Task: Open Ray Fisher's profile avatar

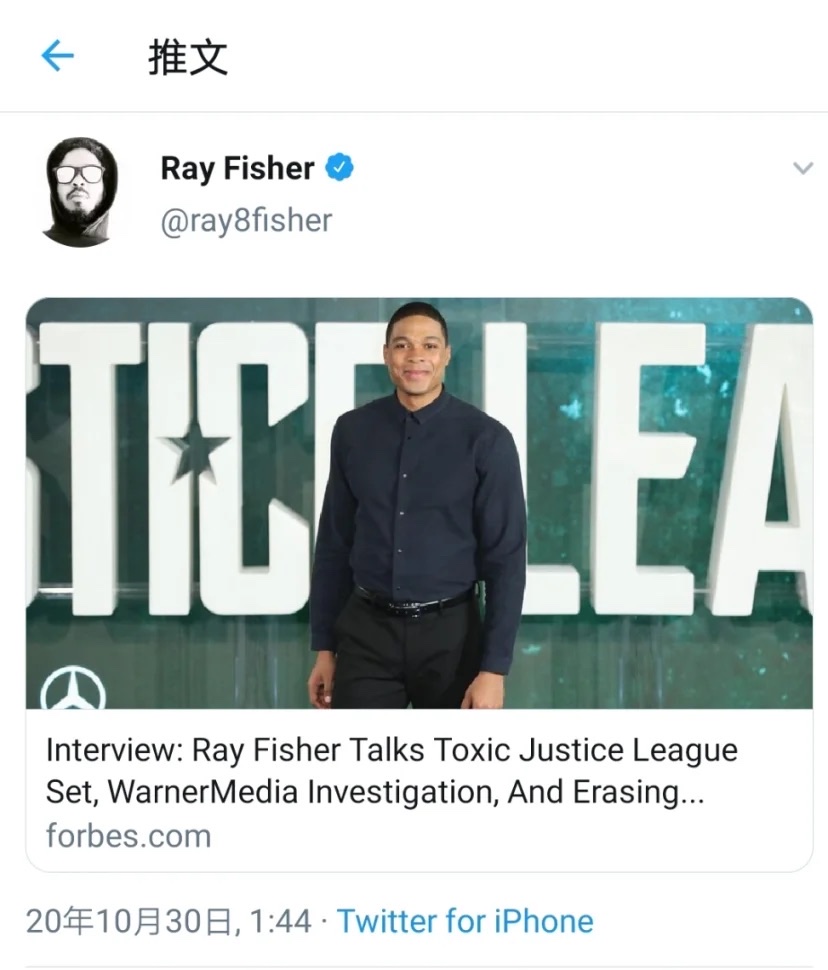Action: tap(80, 192)
